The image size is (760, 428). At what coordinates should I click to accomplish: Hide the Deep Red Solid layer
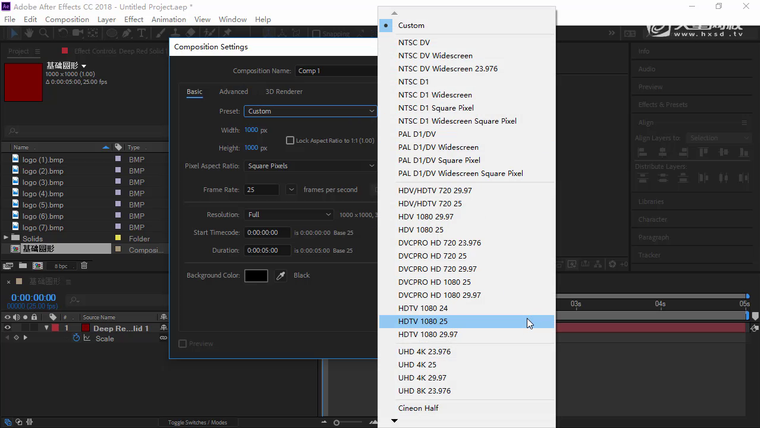pos(8,328)
